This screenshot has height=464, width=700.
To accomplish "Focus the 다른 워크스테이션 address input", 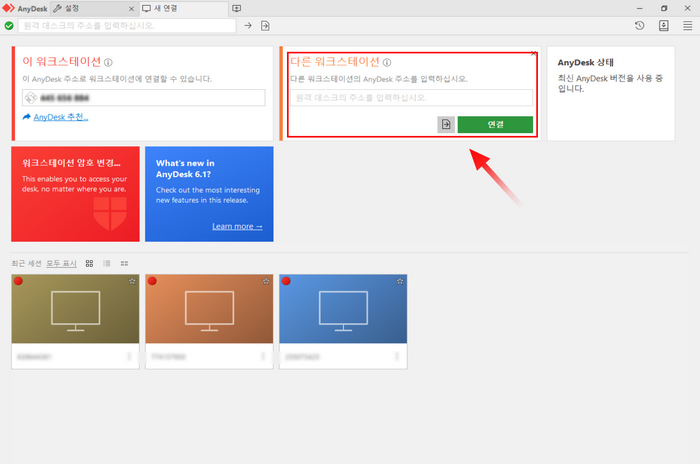I will [411, 98].
